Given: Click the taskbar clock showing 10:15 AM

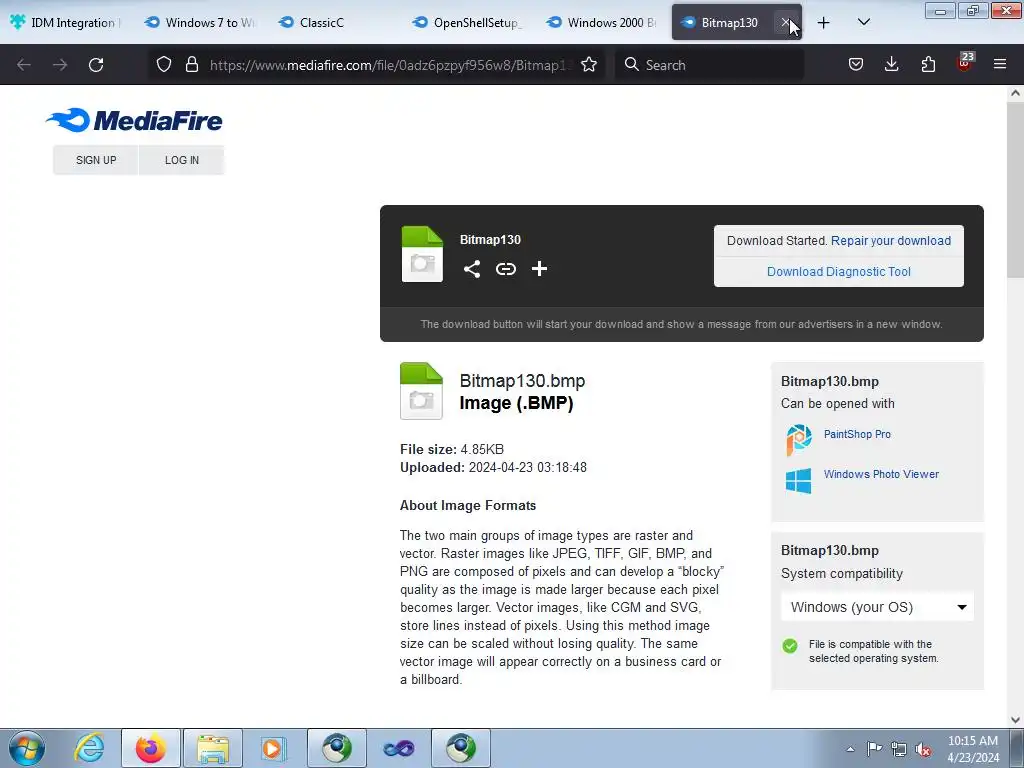Looking at the screenshot, I should coord(973,749).
